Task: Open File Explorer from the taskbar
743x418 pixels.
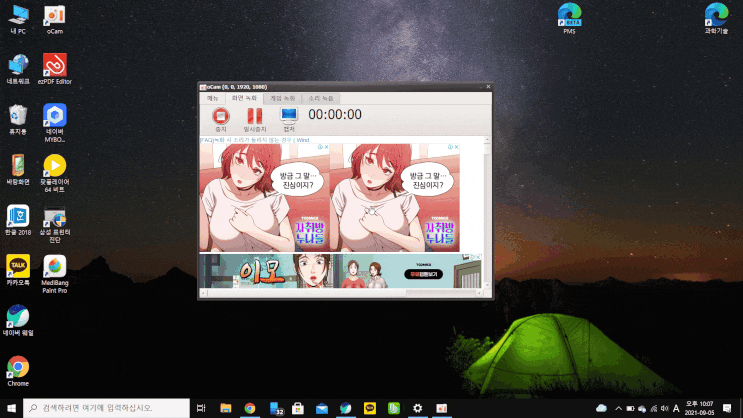Action: [226, 408]
